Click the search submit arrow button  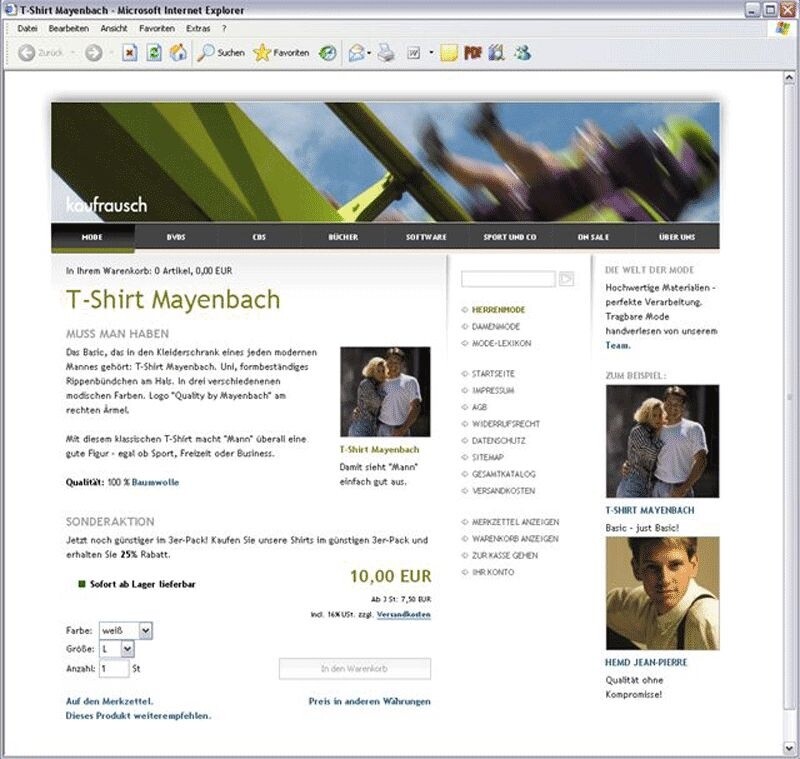566,279
